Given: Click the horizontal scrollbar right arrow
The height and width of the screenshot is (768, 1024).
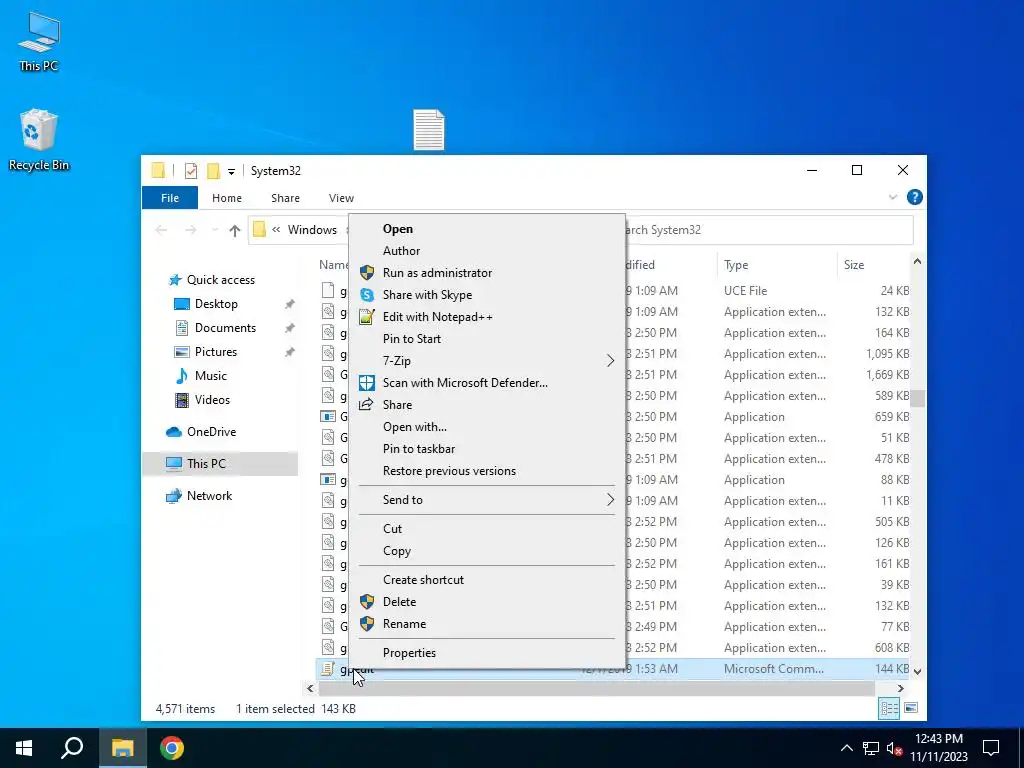Looking at the screenshot, I should 901,688.
